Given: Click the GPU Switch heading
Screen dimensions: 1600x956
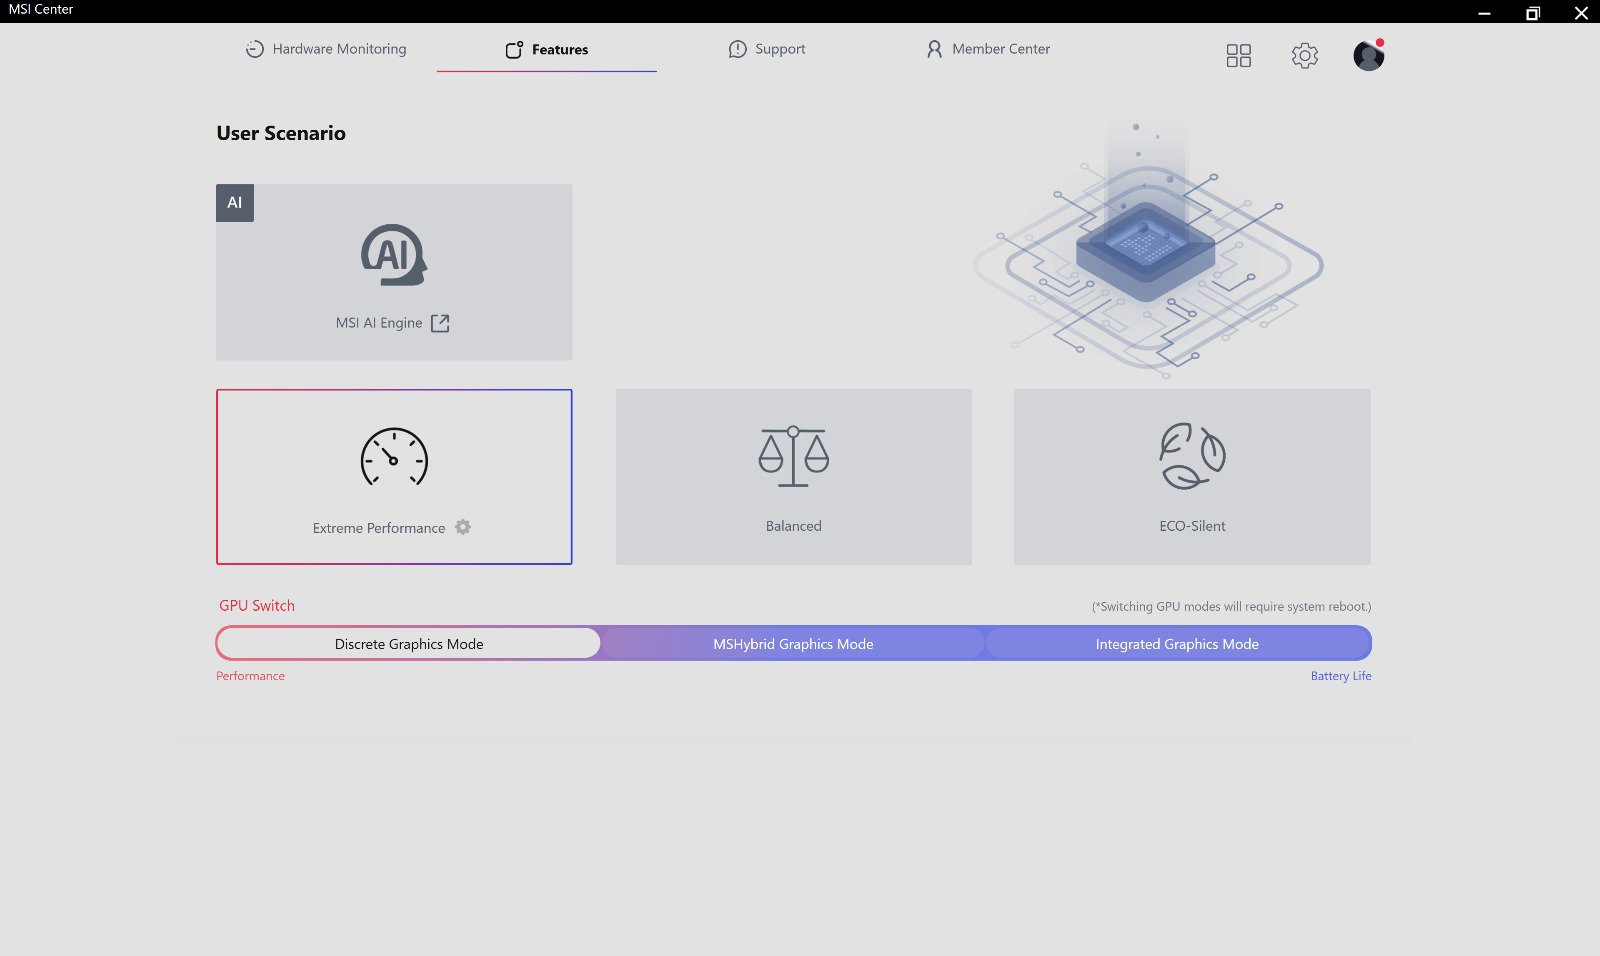Looking at the screenshot, I should (x=257, y=606).
